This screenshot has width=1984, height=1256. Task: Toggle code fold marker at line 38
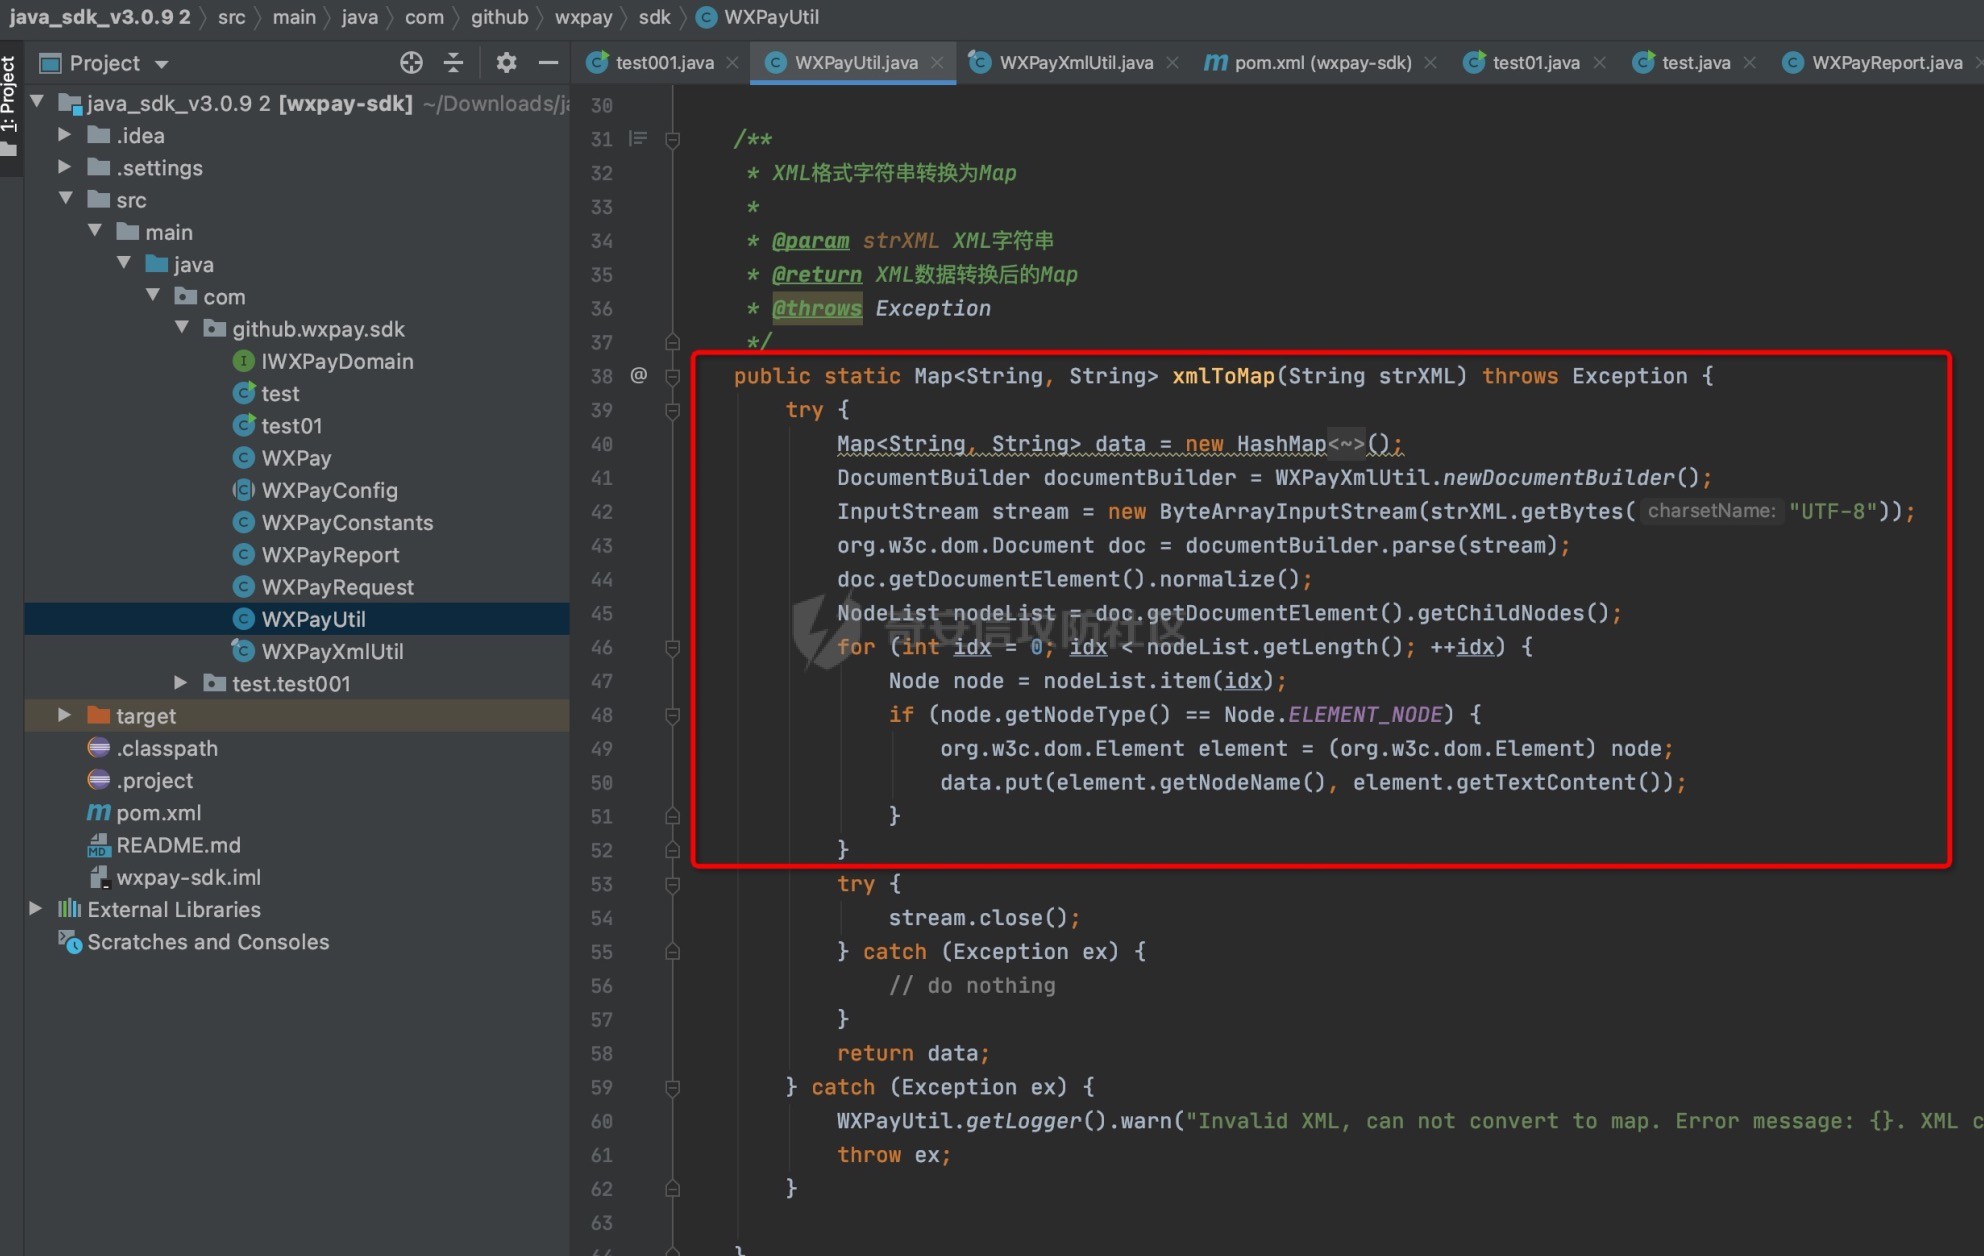(x=673, y=376)
